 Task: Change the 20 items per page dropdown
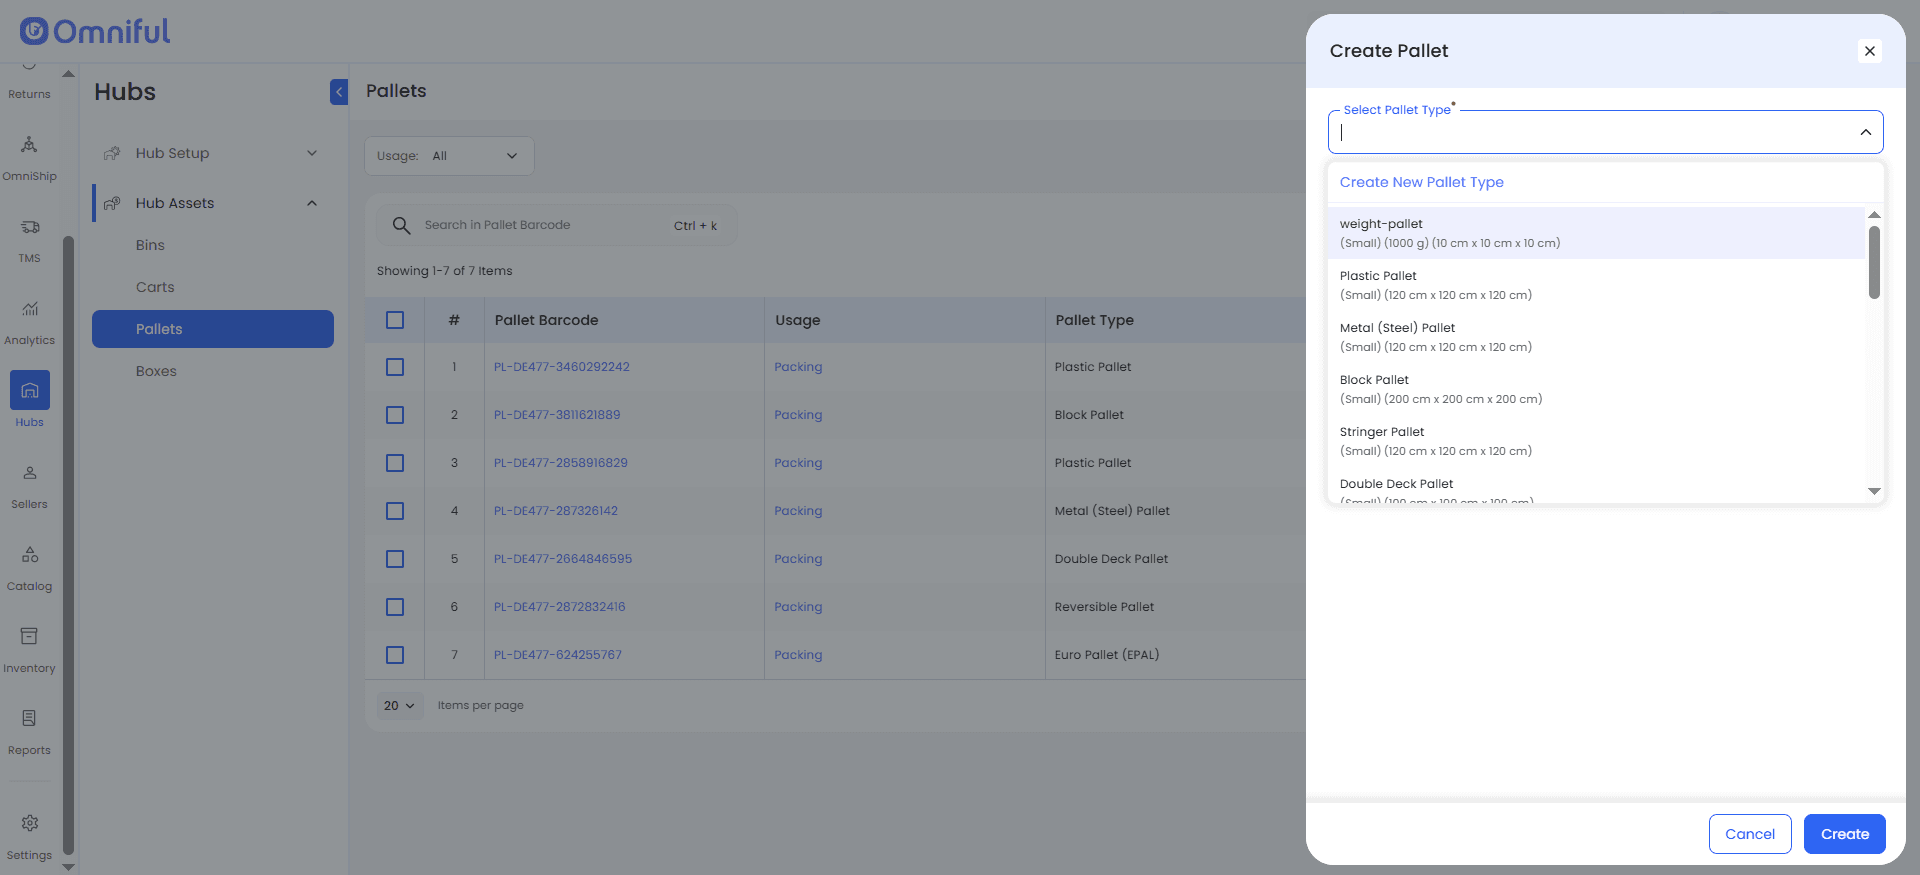[x=399, y=706]
